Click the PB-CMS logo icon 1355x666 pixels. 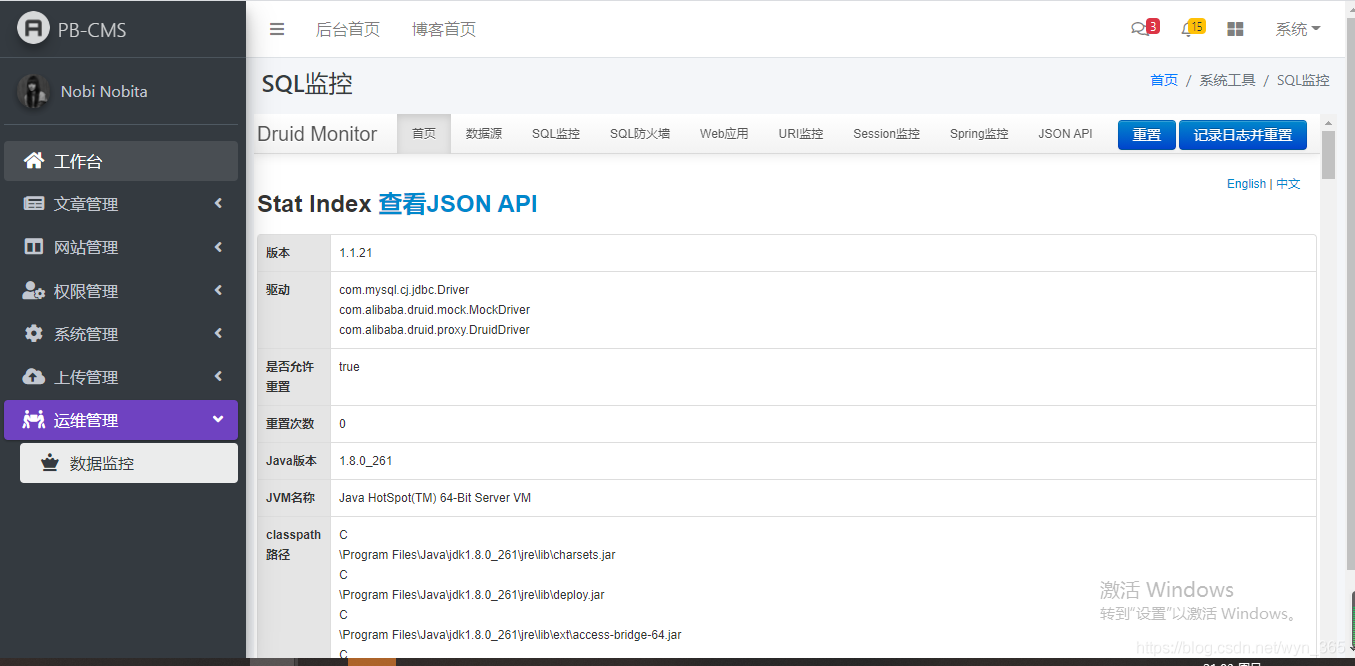[33, 28]
